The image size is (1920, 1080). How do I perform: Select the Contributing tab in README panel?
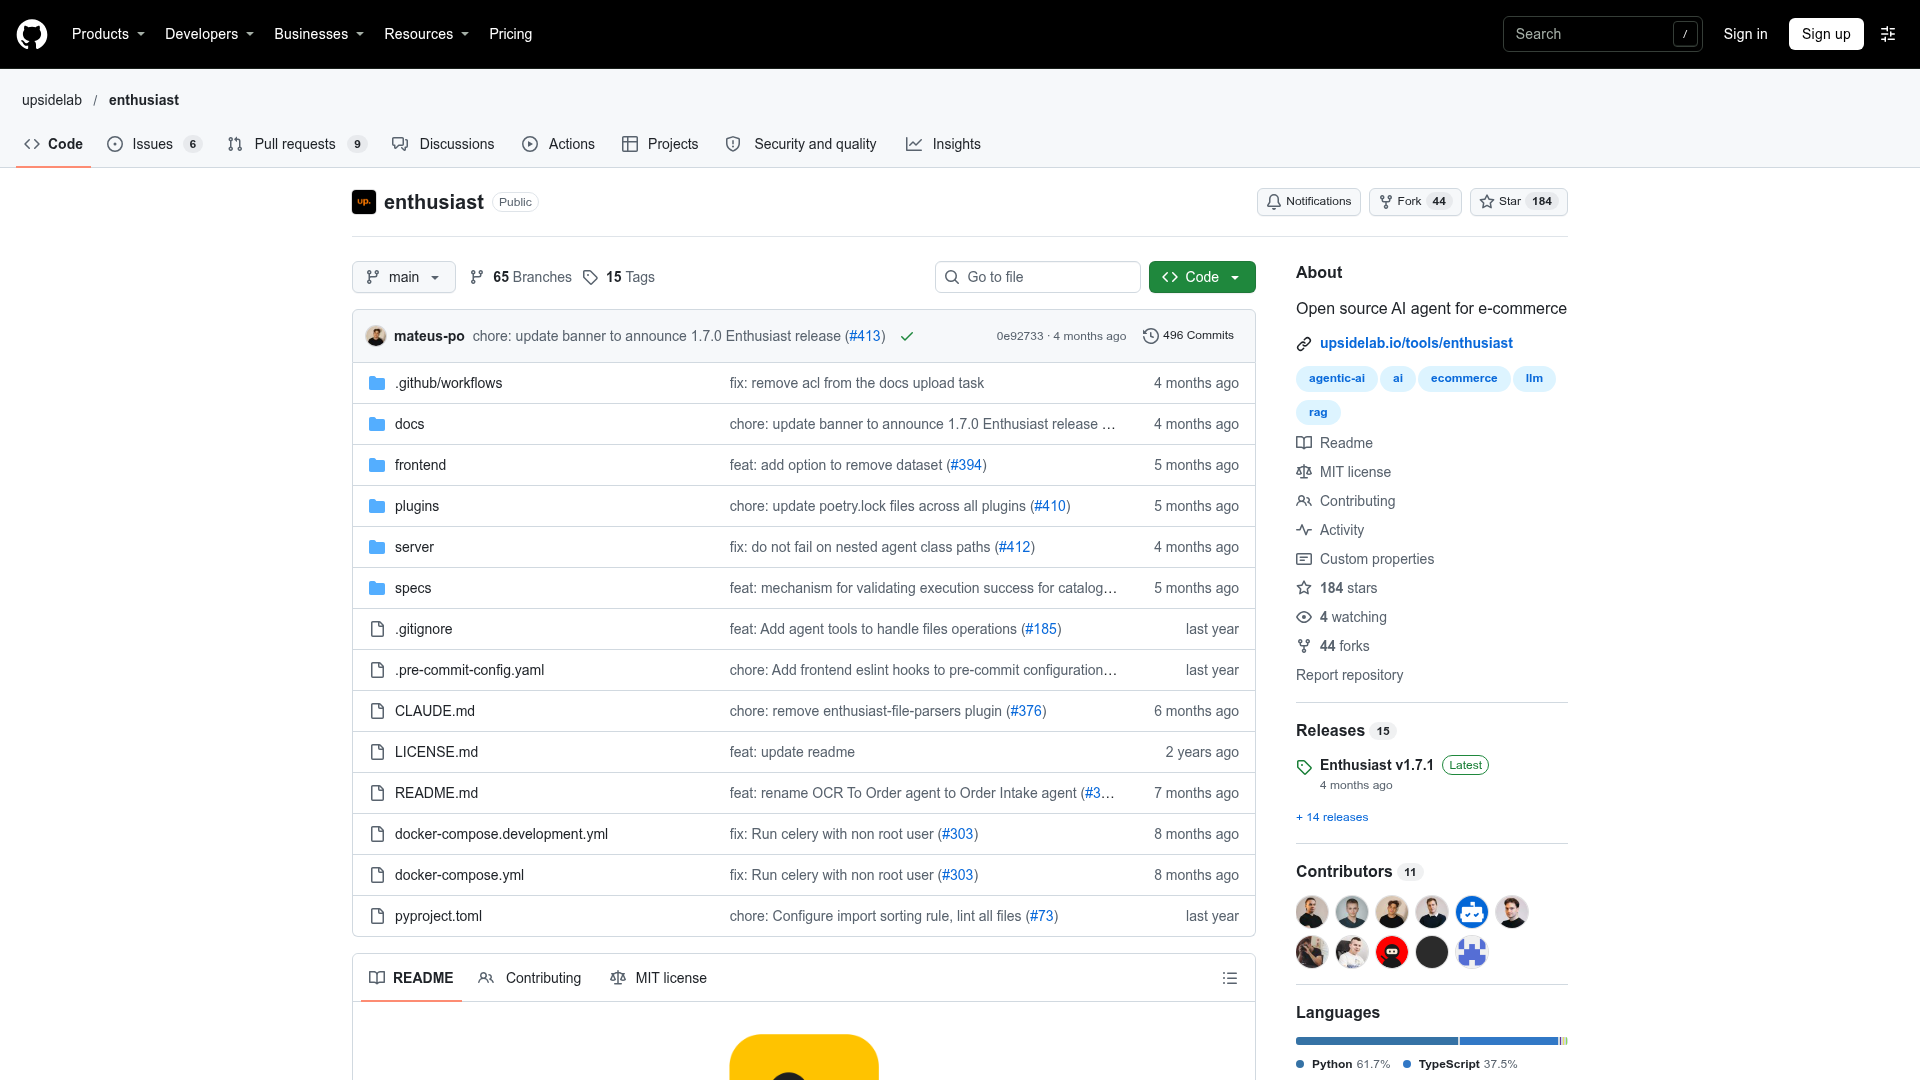click(x=530, y=978)
